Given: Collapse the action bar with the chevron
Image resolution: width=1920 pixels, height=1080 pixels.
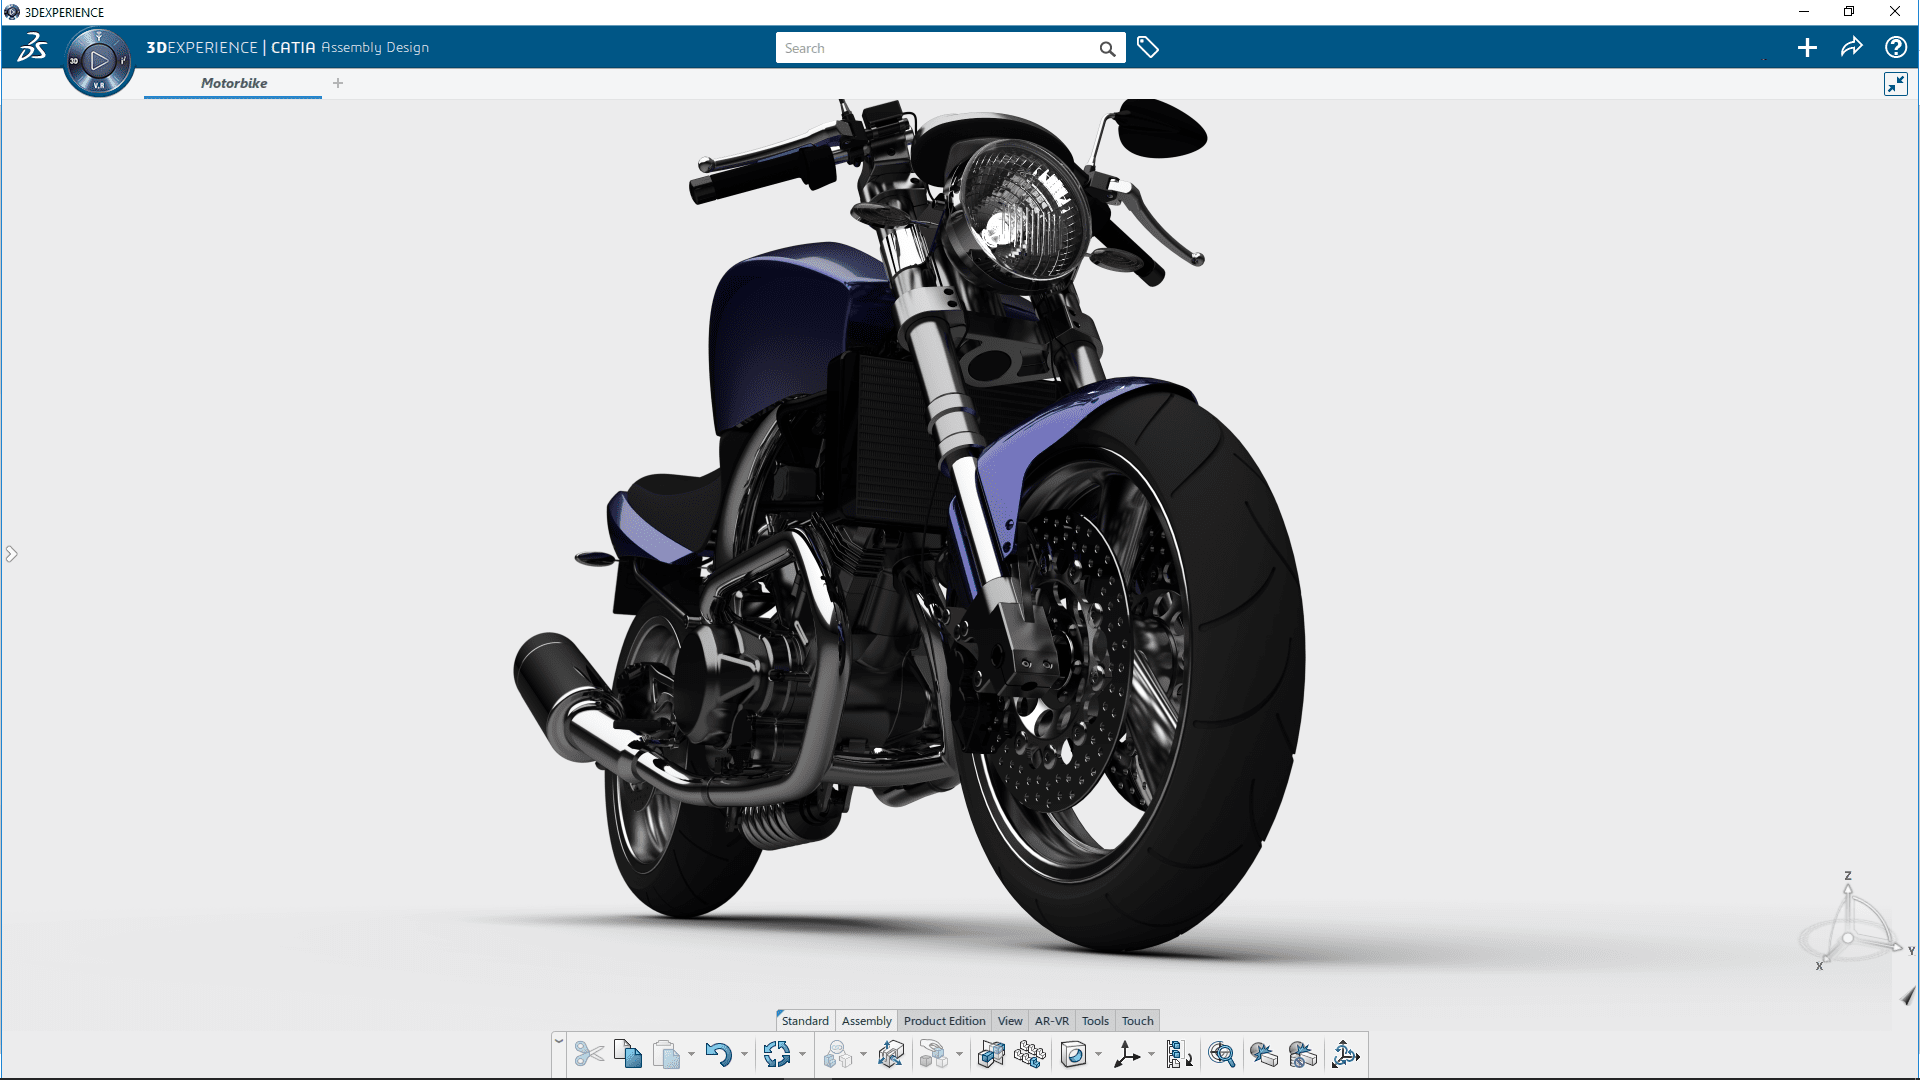Looking at the screenshot, I should (x=559, y=1041).
